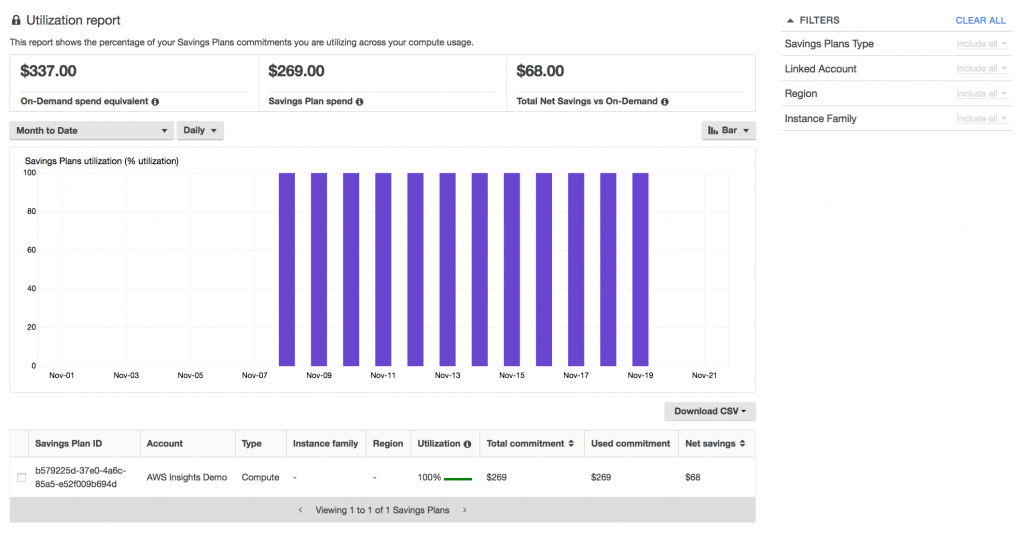Screen dimensions: 1024x535
Task: Open the Bar chart type dropdown
Action: [728, 131]
